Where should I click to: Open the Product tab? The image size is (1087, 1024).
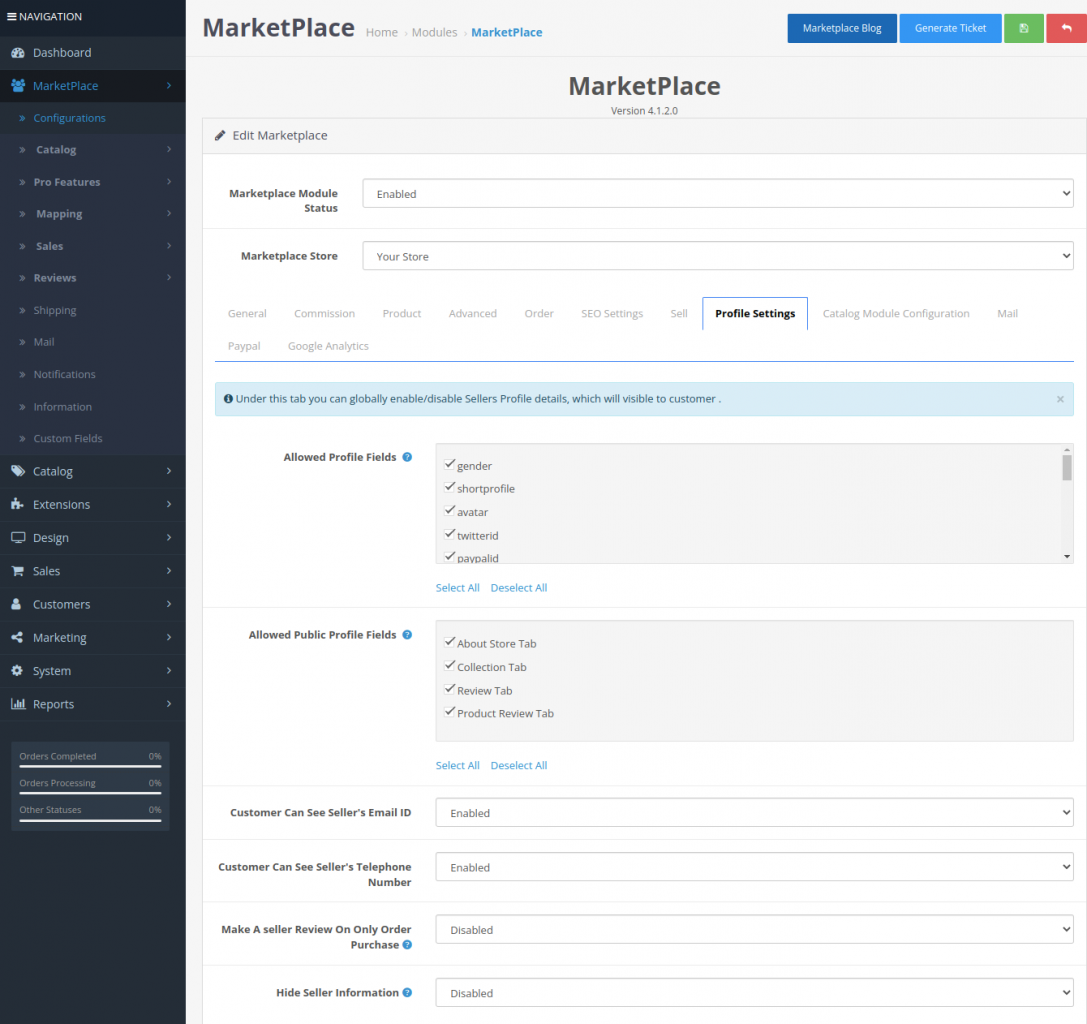pyautogui.click(x=402, y=313)
